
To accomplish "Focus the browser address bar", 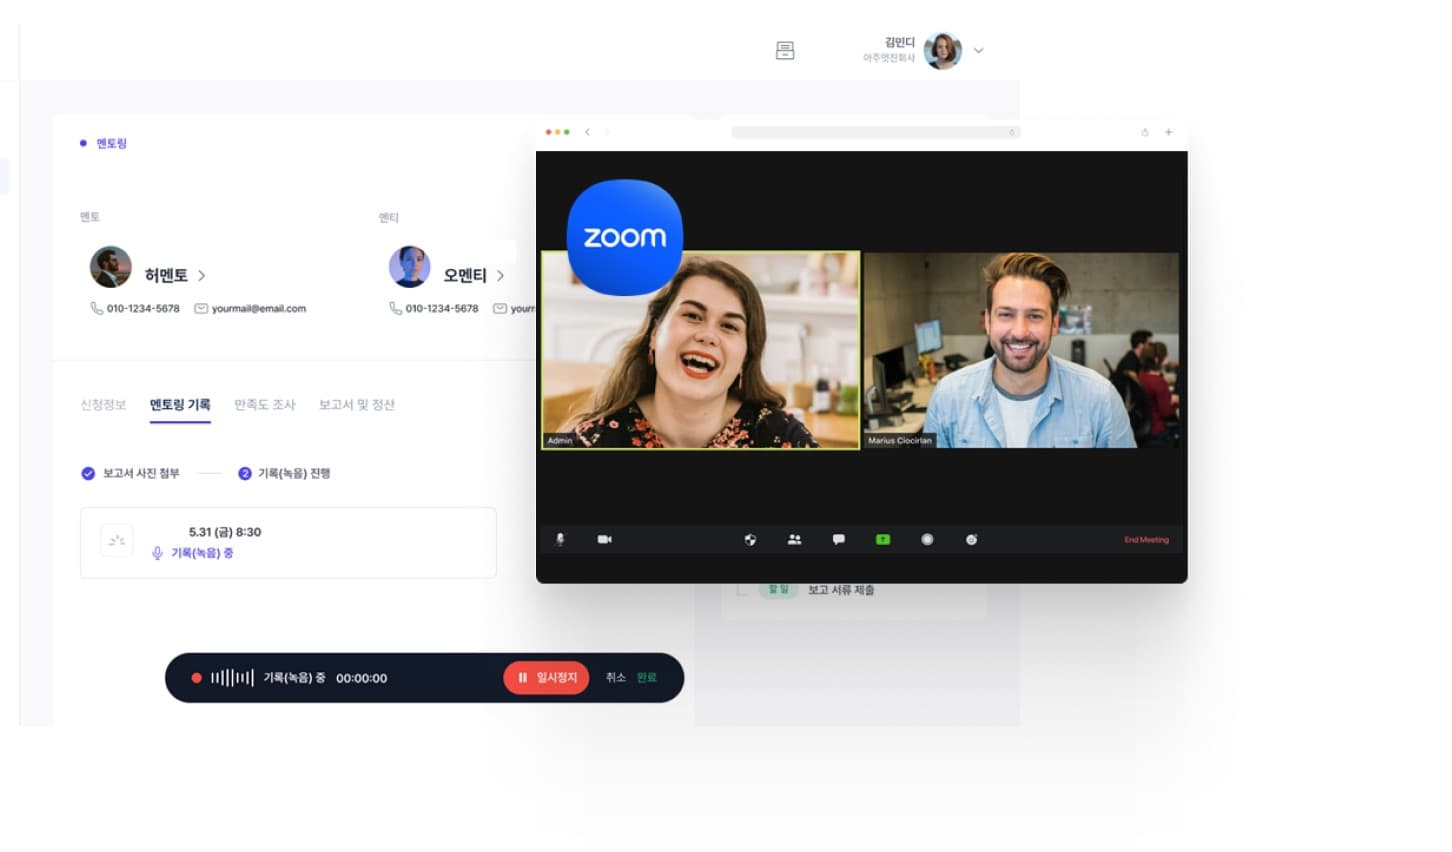I will click(x=875, y=132).
